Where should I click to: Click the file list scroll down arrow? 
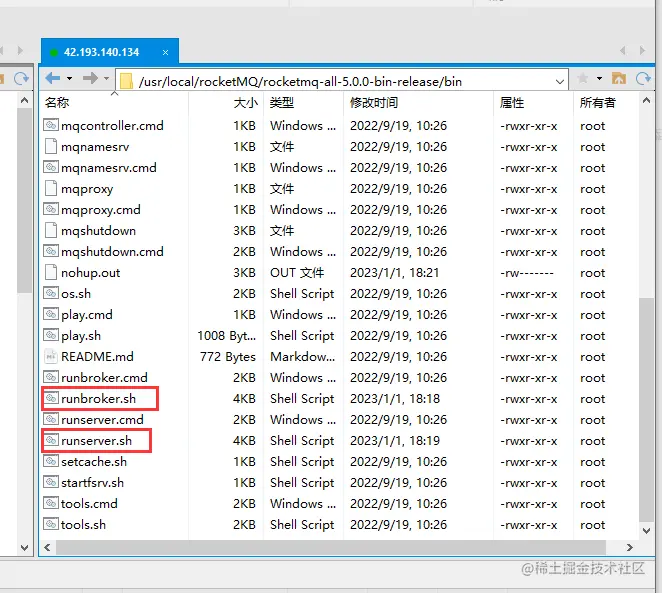(x=646, y=531)
